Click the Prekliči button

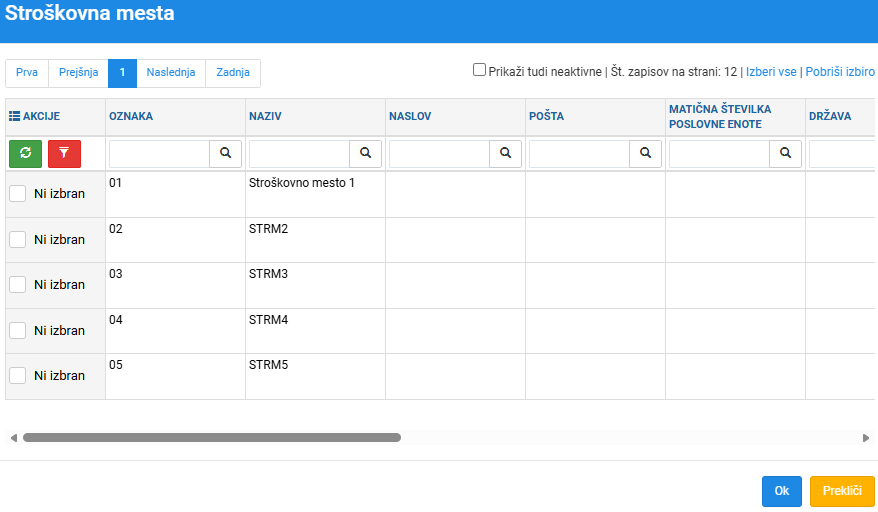tap(842, 491)
